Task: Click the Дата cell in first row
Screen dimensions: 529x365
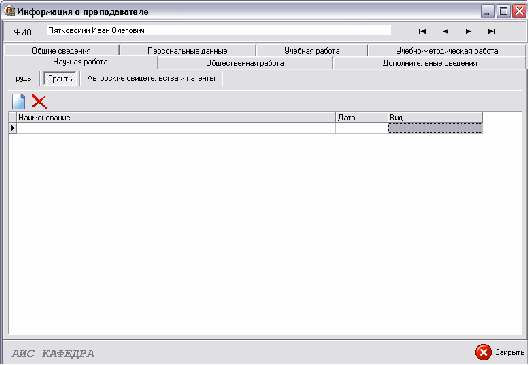Action: [x=362, y=128]
